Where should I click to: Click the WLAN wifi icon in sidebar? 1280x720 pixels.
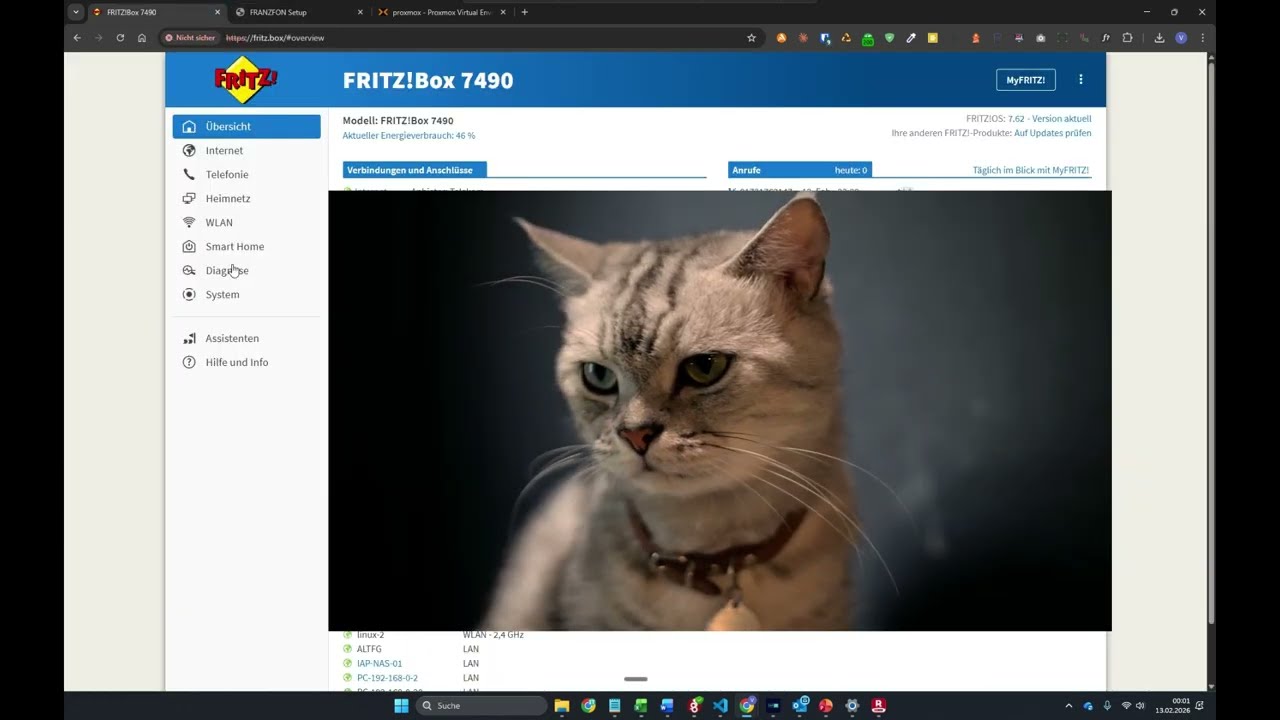[189, 223]
